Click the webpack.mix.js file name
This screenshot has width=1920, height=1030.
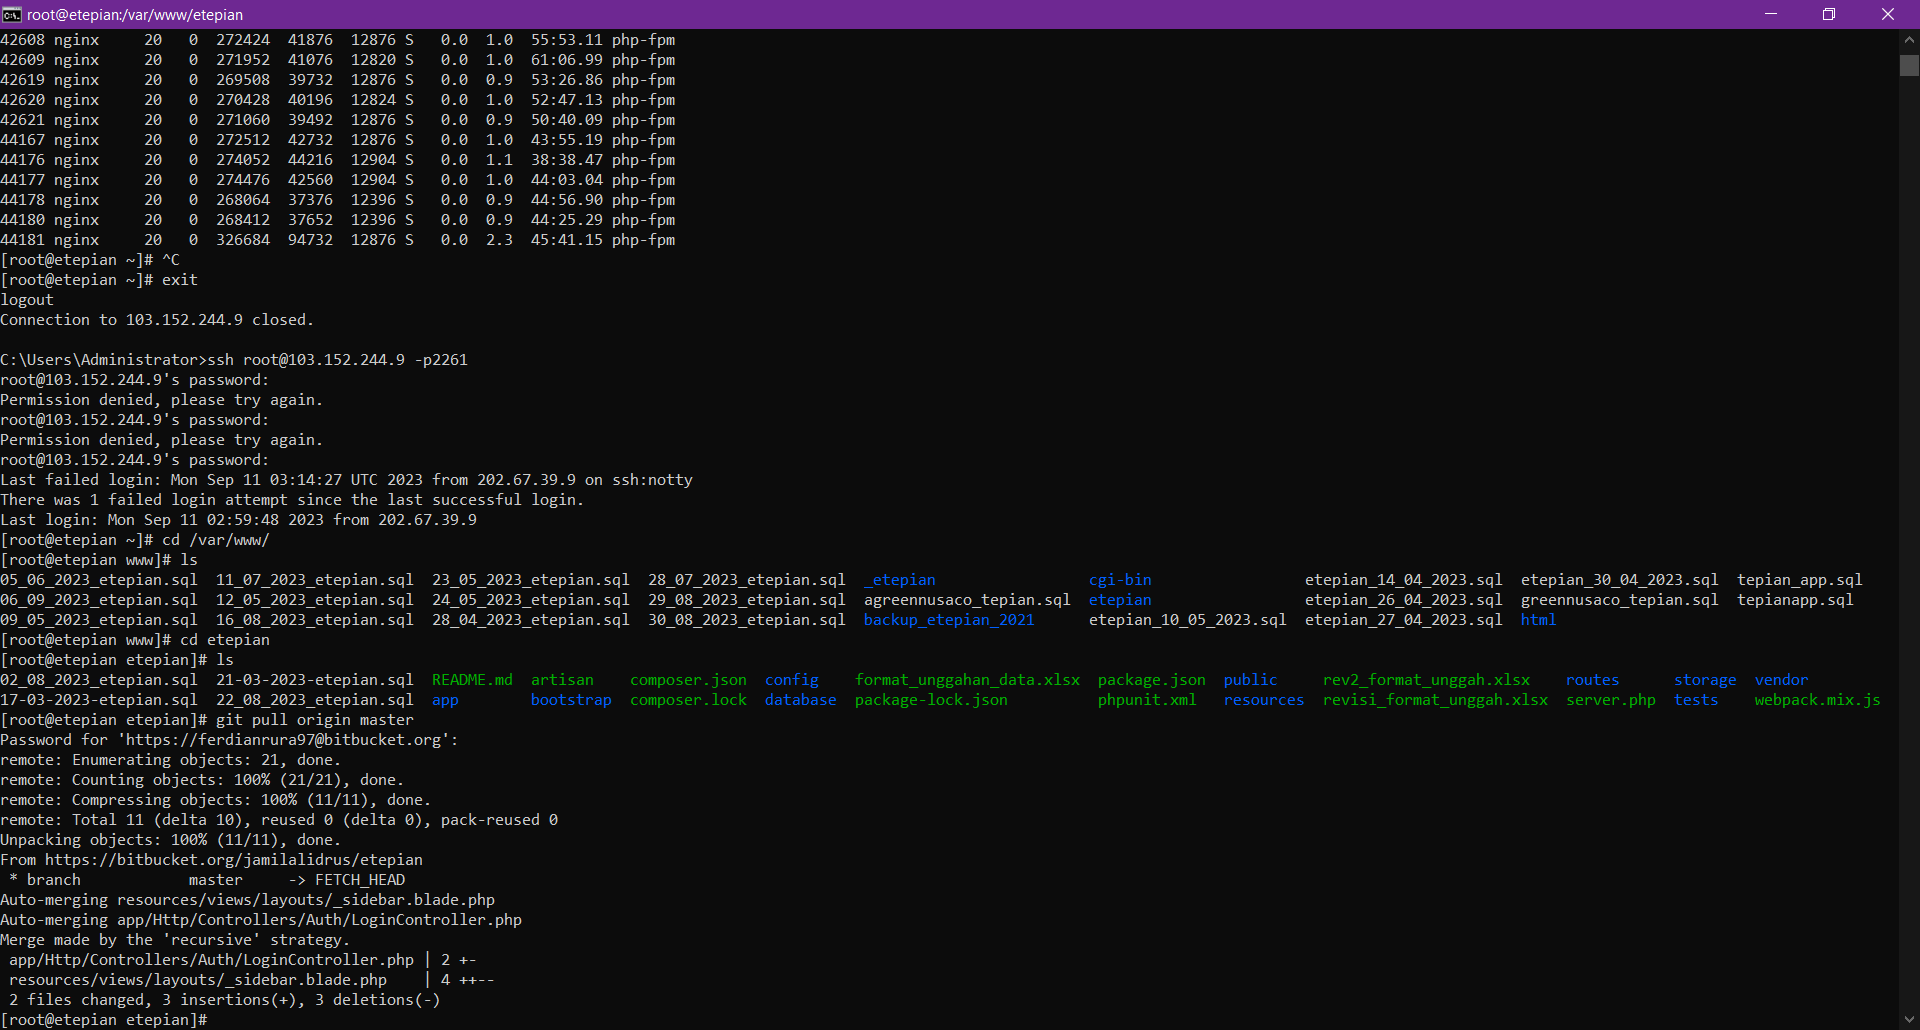pos(1817,700)
